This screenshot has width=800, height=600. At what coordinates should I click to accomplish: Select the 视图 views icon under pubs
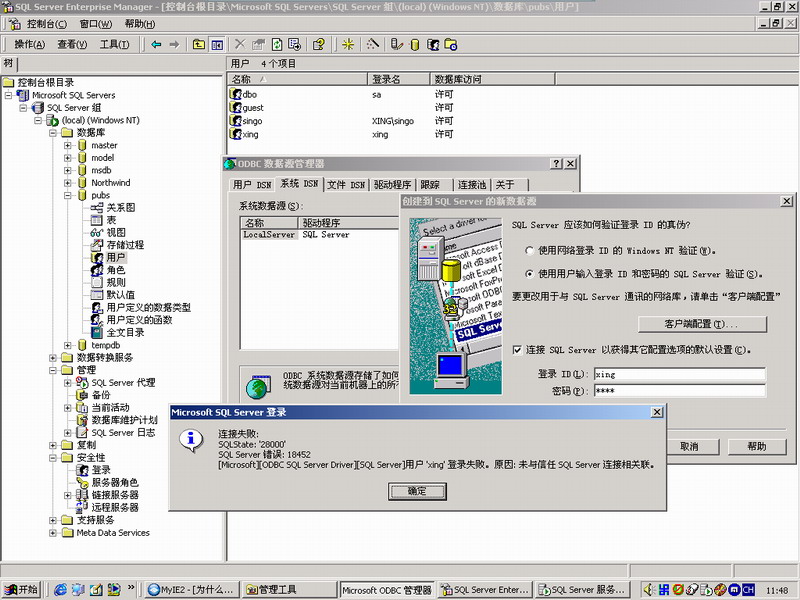(97, 233)
